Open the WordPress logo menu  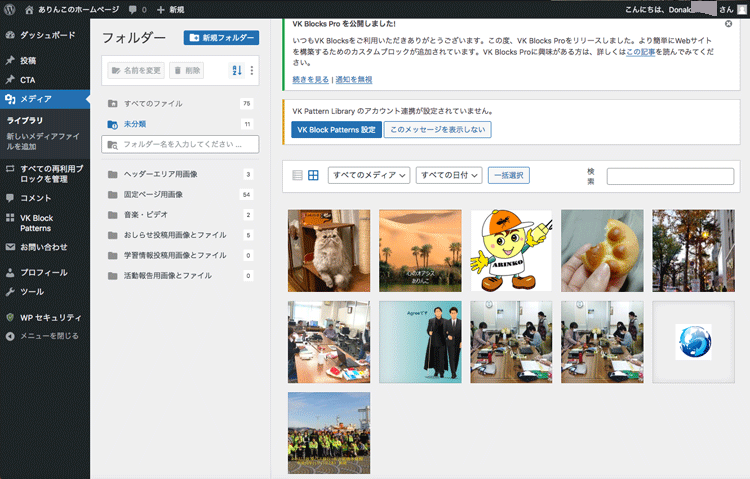coord(11,8)
